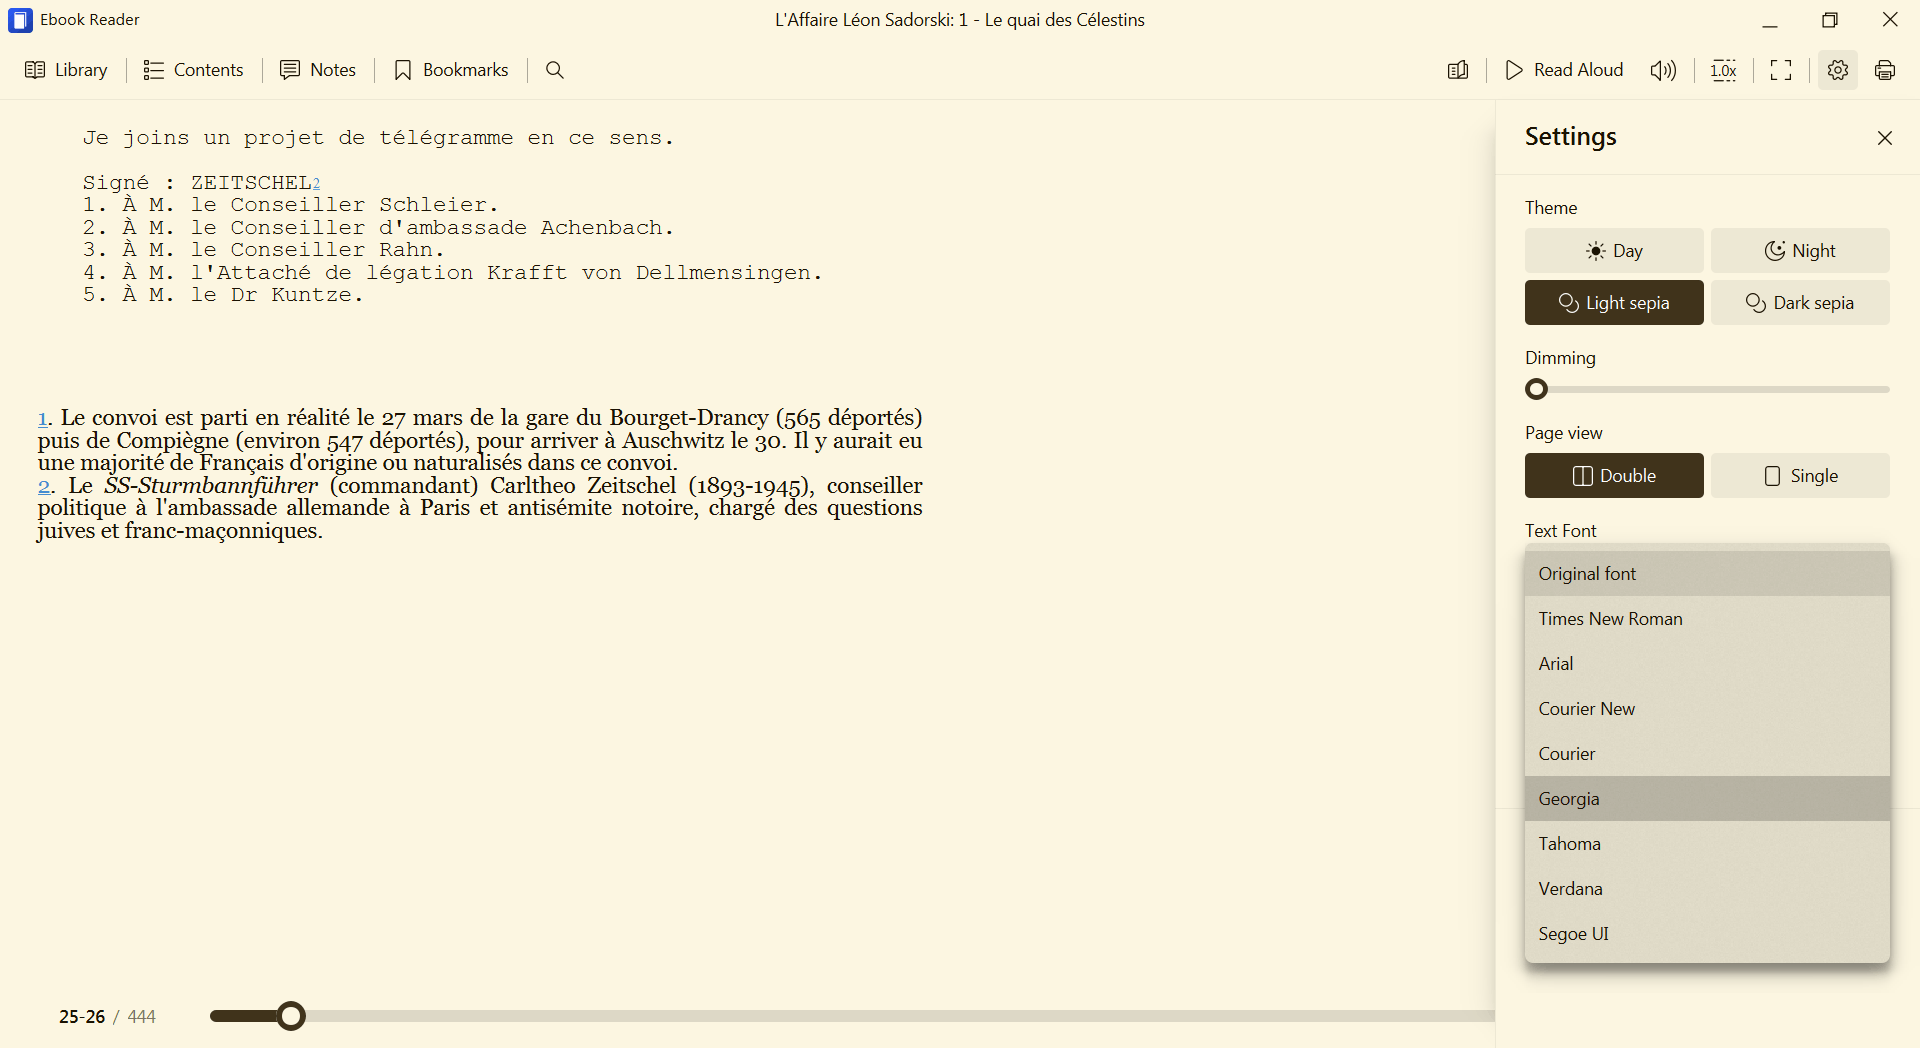Viewport: 1920px width, 1048px height.
Task: Close the Settings panel
Action: 1884,138
